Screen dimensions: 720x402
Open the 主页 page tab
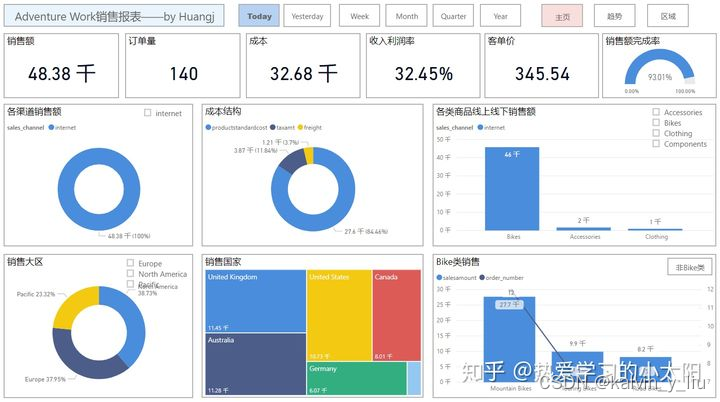point(562,16)
